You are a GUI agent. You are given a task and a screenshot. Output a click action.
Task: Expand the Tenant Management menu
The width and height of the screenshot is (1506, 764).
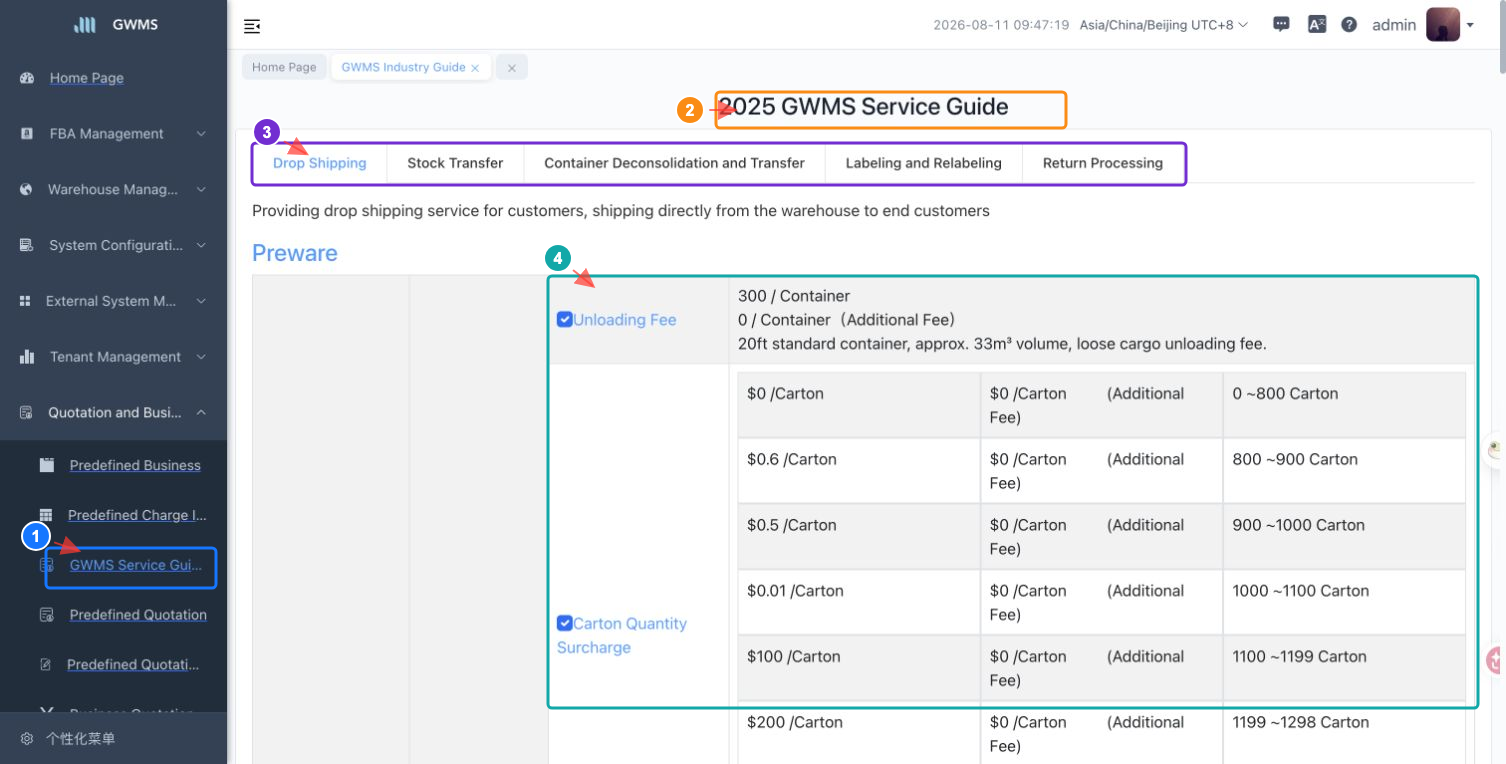tap(201, 357)
